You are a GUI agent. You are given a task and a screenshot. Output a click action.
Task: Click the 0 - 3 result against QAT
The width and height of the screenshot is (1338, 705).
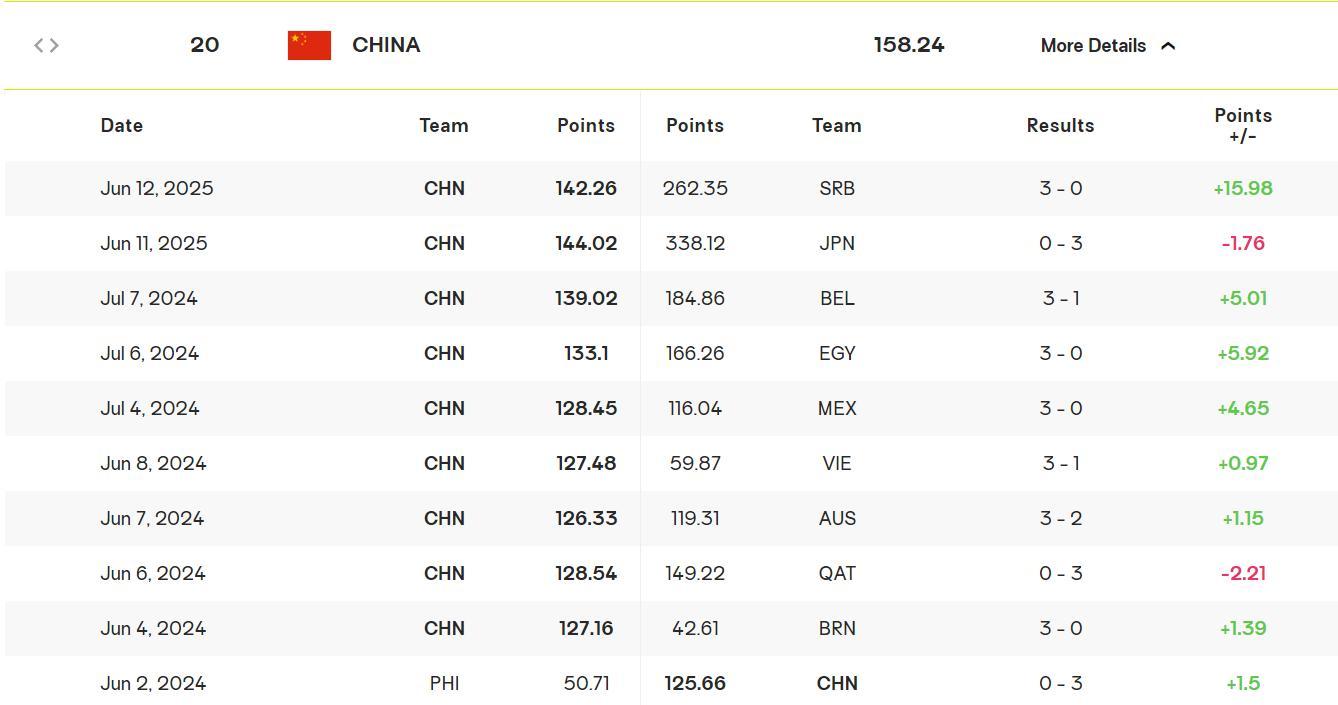1060,573
